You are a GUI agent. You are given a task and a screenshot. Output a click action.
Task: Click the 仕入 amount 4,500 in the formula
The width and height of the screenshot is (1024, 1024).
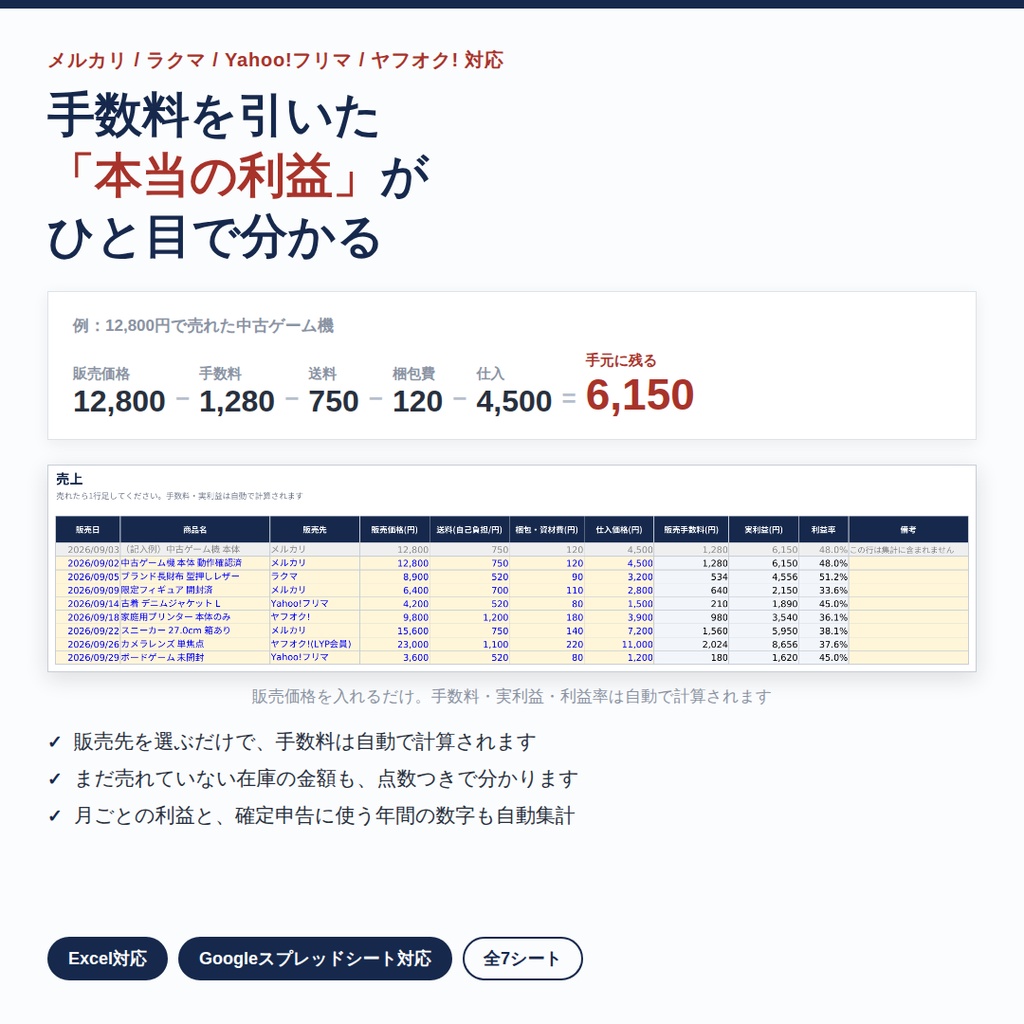point(514,401)
